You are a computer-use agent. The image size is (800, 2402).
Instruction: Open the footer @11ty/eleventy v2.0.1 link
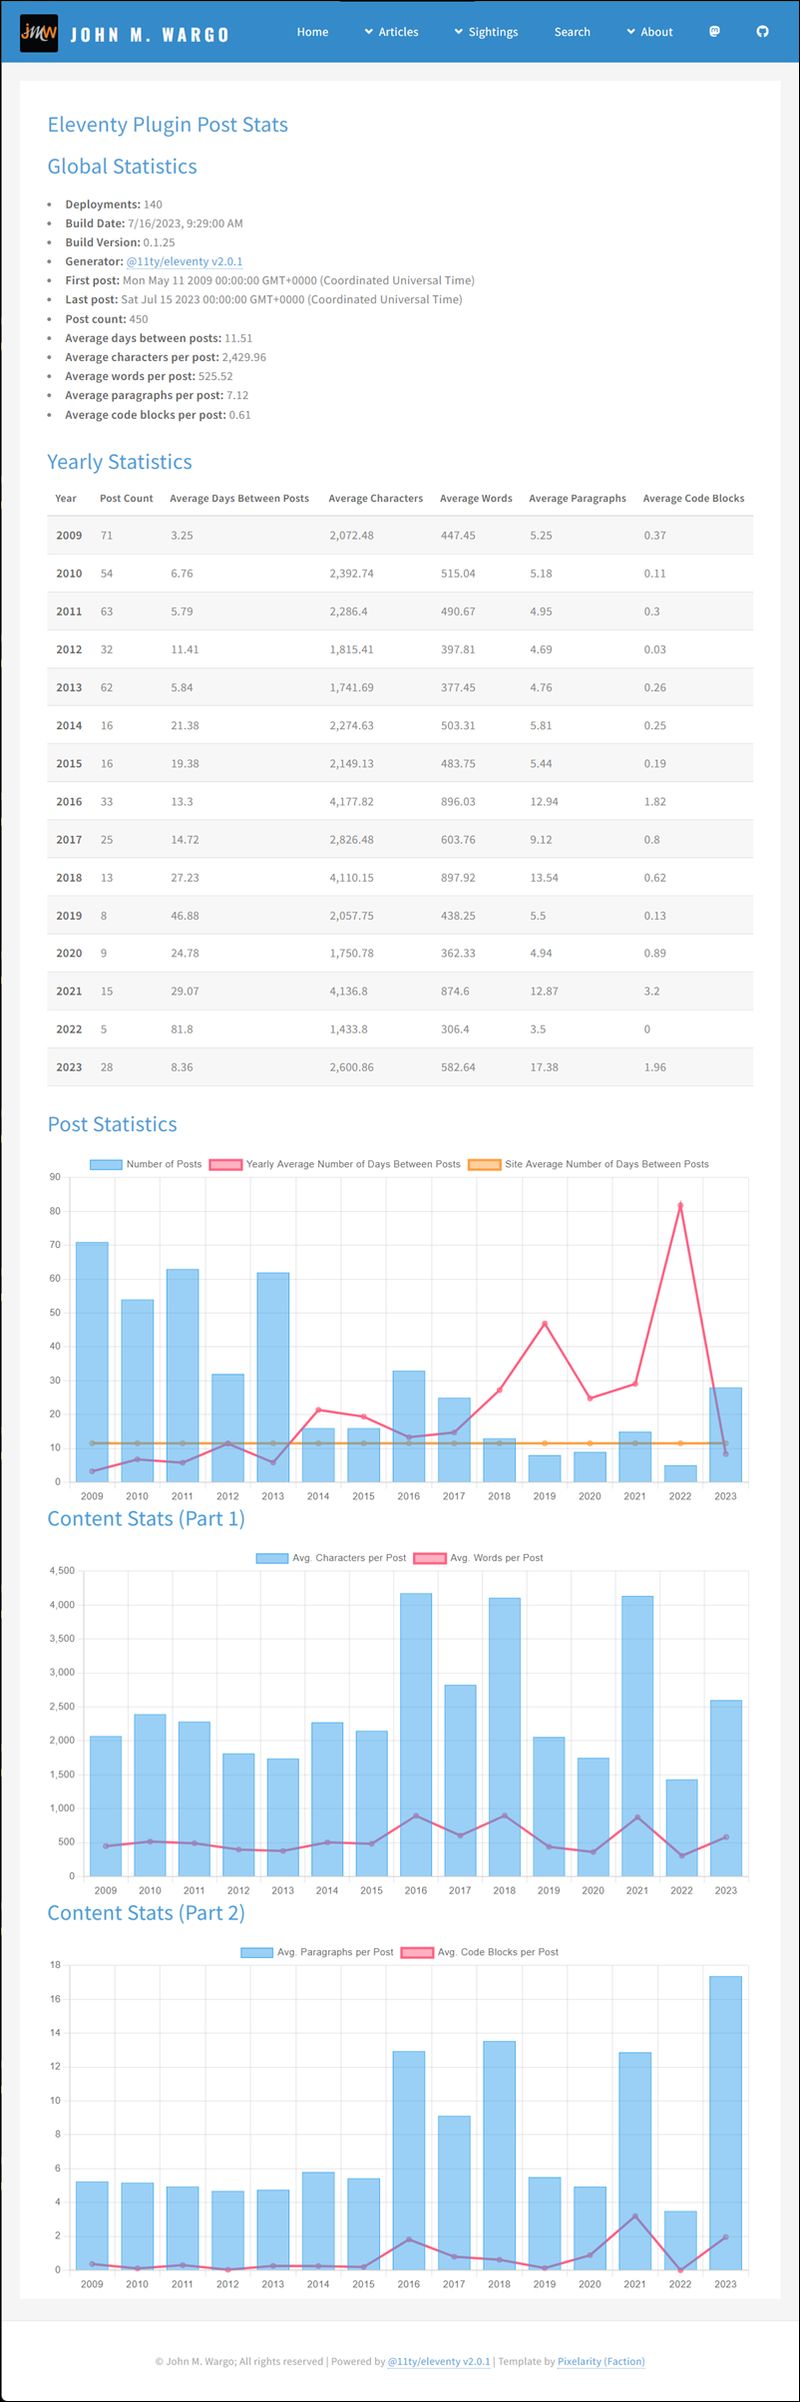[x=439, y=2361]
